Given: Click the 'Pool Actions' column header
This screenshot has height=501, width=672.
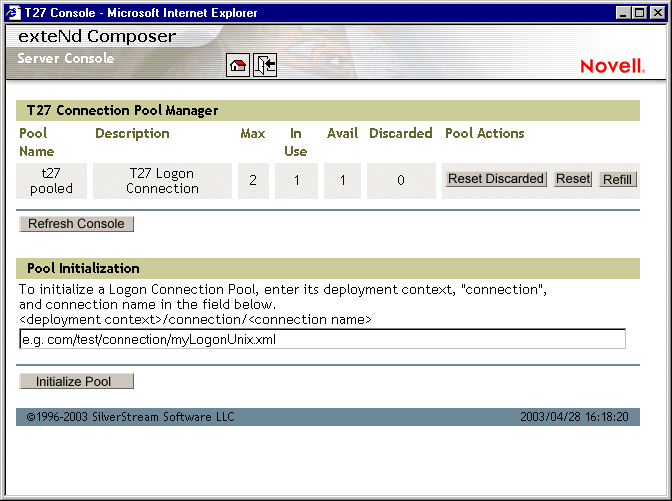Looking at the screenshot, I should (485, 133).
